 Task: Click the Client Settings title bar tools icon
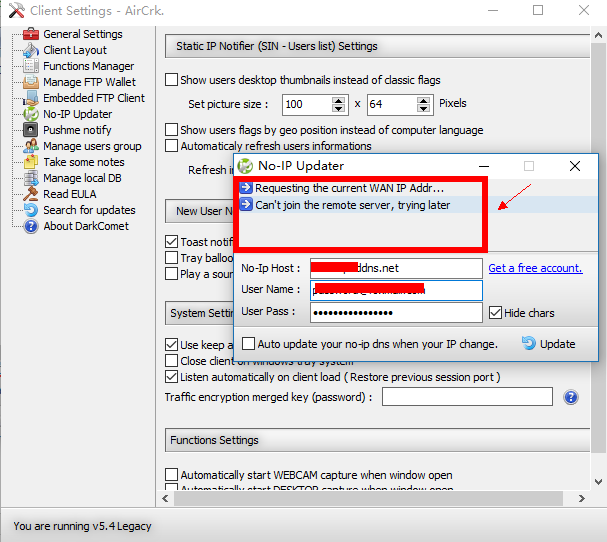click(16, 10)
